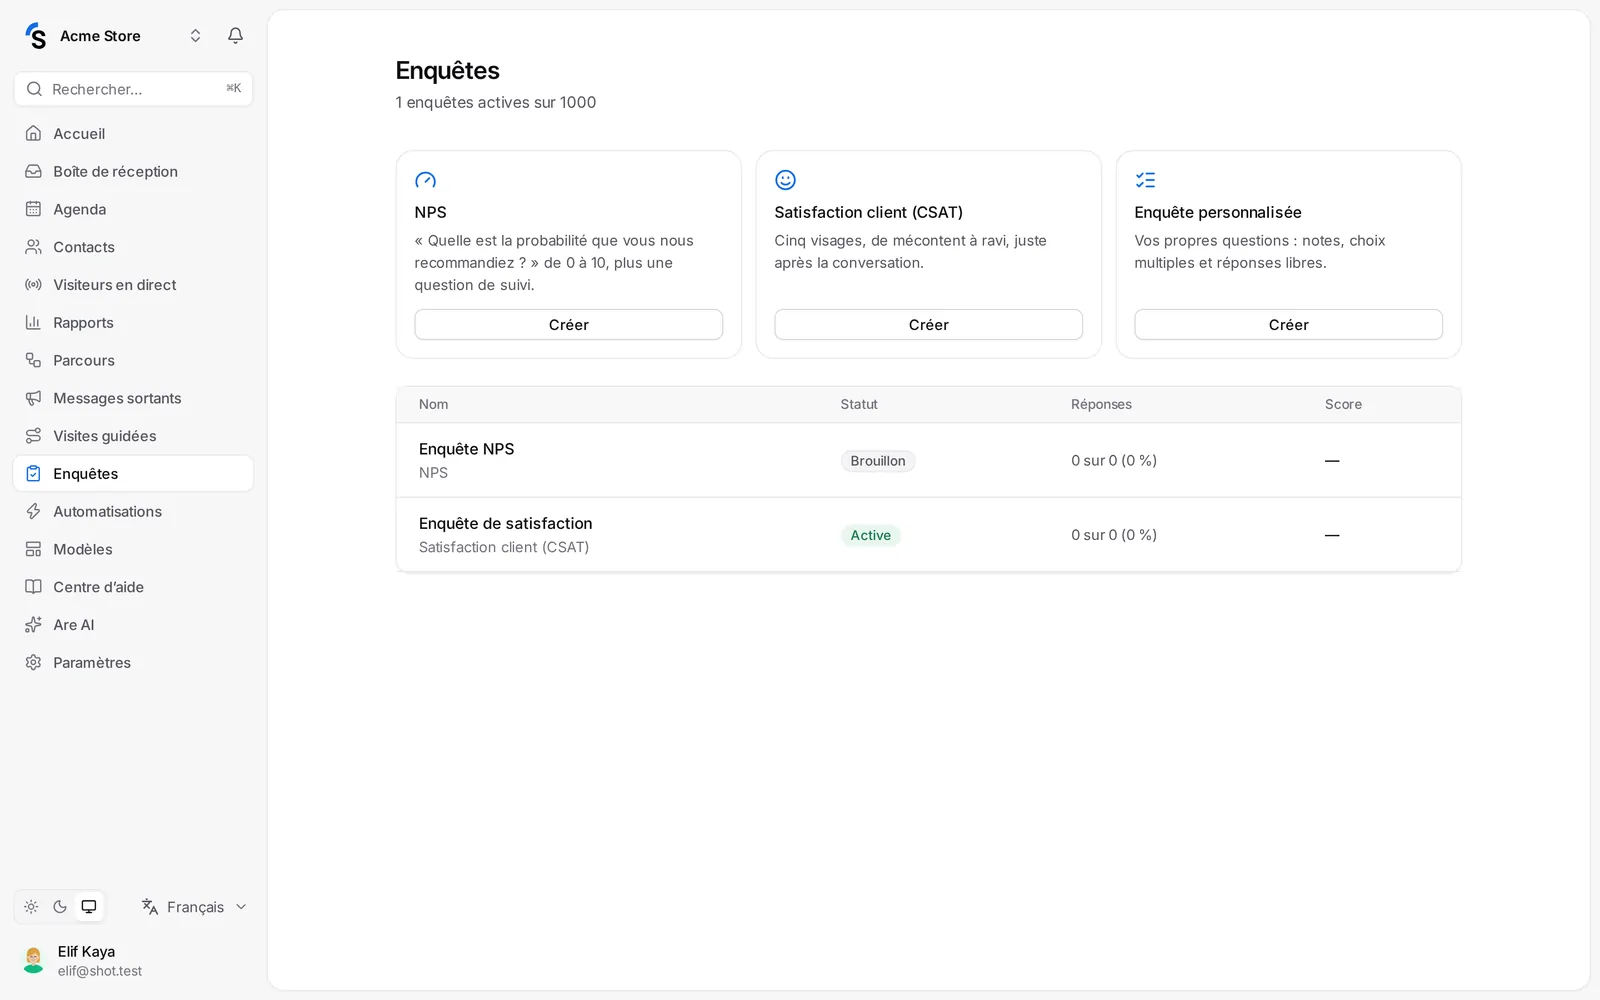Click the Réponses column header
The width and height of the screenshot is (1600, 1000).
click(x=1101, y=404)
